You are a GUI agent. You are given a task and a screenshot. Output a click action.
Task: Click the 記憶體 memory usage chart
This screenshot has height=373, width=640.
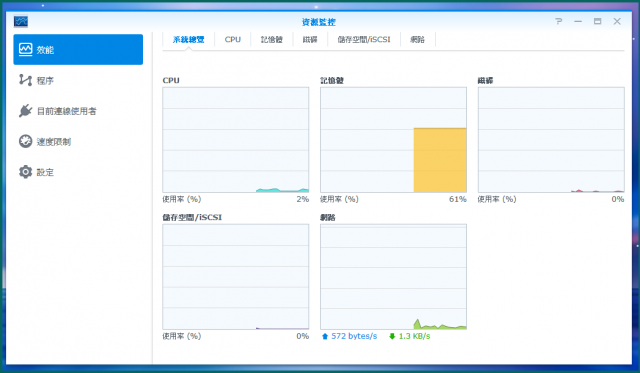click(393, 140)
